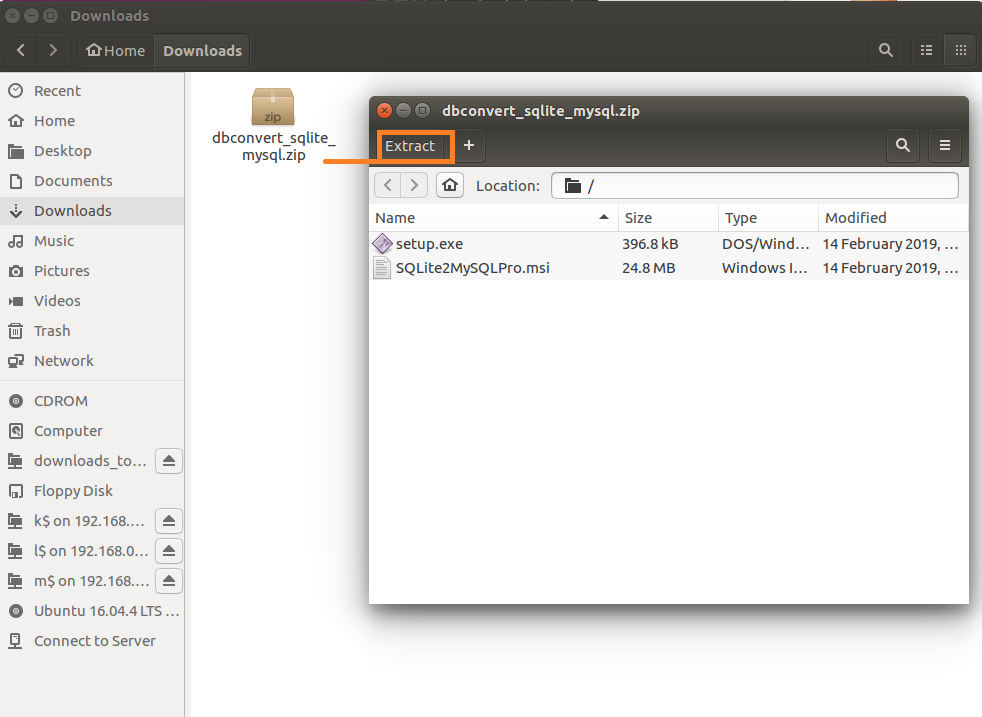Go forward in Files window
The width and height of the screenshot is (982, 717).
pyautogui.click(x=53, y=50)
